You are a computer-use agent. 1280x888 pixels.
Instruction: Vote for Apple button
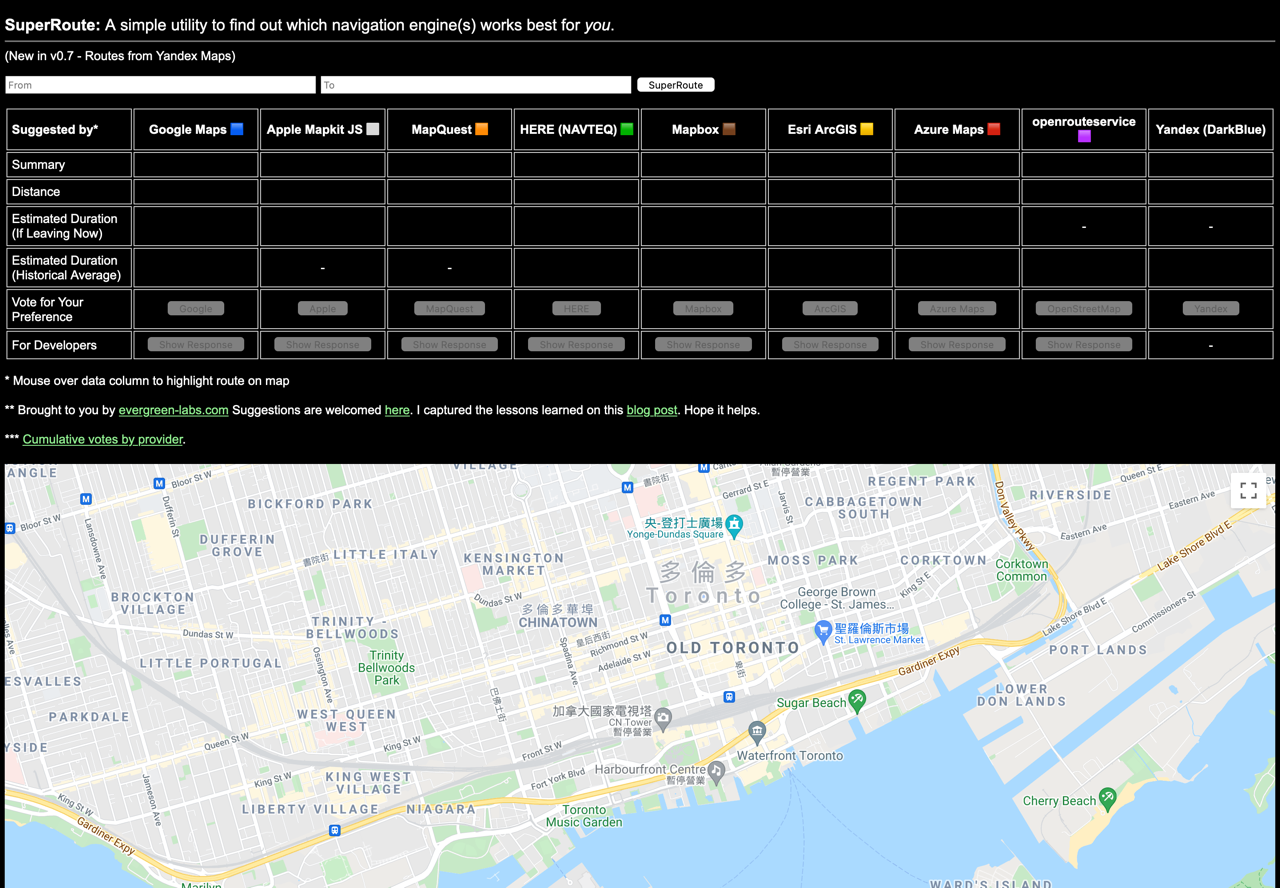click(323, 309)
